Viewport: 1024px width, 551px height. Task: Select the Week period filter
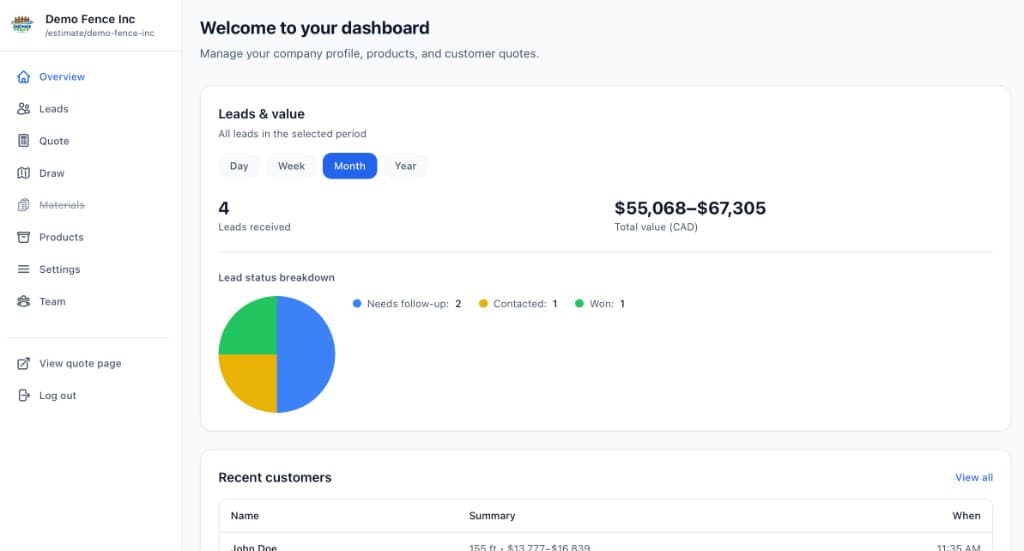click(291, 166)
